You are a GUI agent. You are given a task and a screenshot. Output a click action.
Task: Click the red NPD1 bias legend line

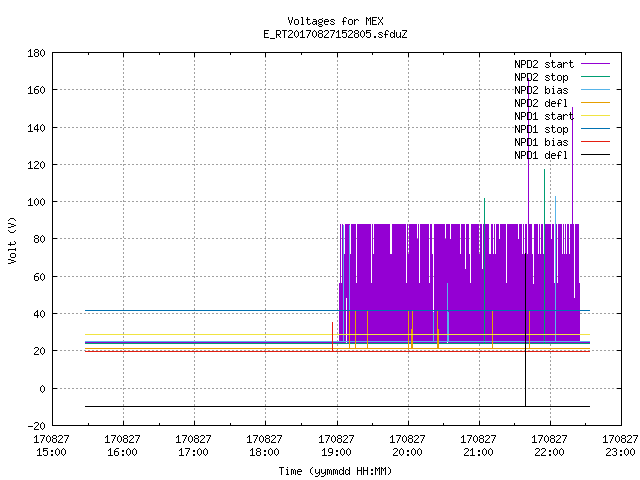coord(595,142)
